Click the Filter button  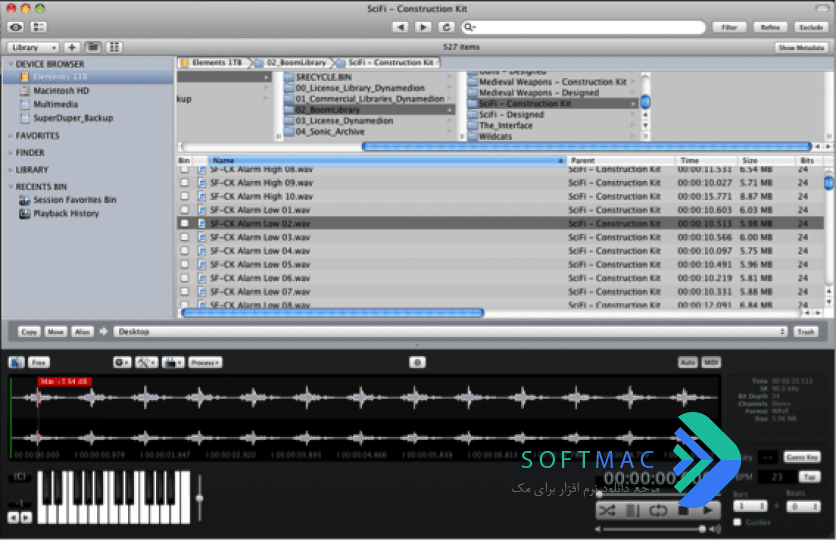[x=729, y=27]
